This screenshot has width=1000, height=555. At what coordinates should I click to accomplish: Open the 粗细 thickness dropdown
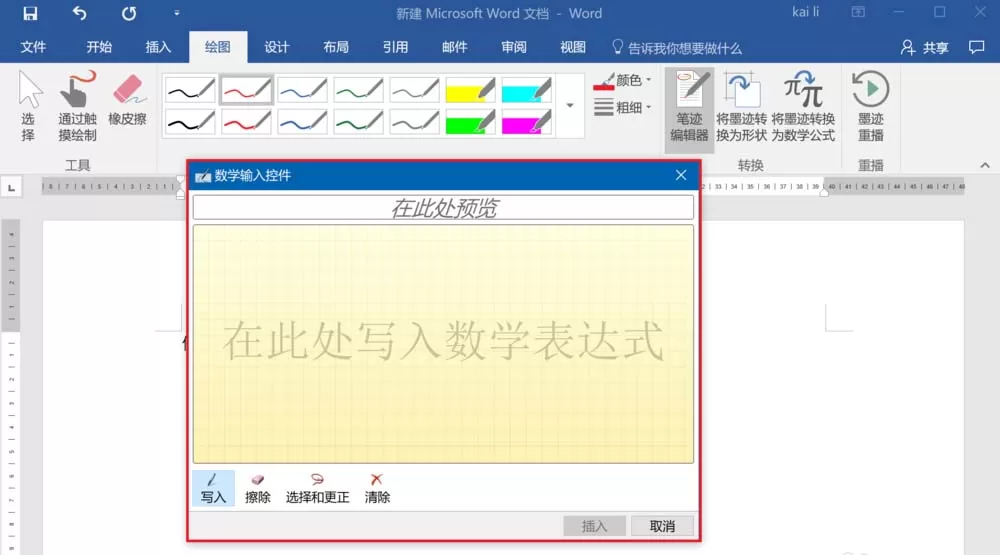coord(622,107)
